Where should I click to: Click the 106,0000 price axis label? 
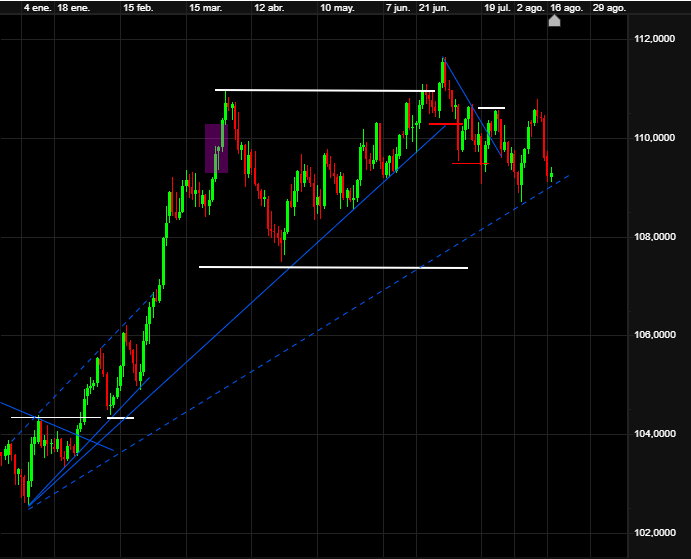click(x=654, y=335)
